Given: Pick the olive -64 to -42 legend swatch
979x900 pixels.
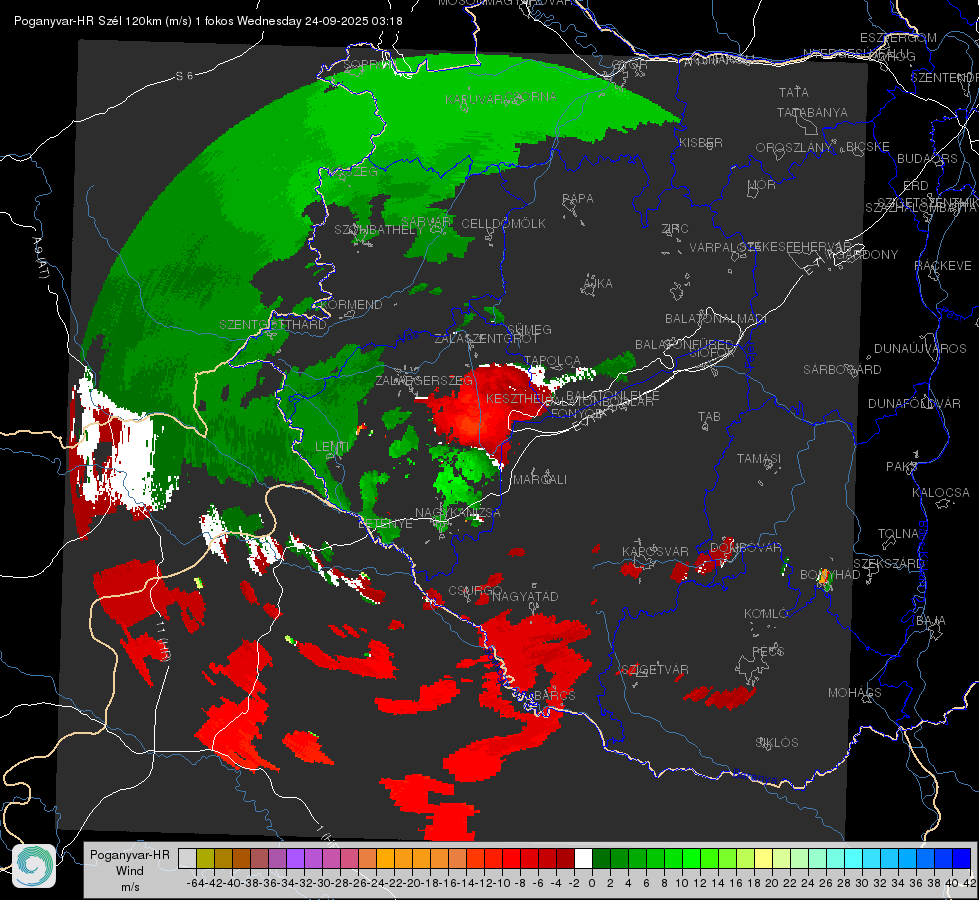Looking at the screenshot, I should coord(205,858).
